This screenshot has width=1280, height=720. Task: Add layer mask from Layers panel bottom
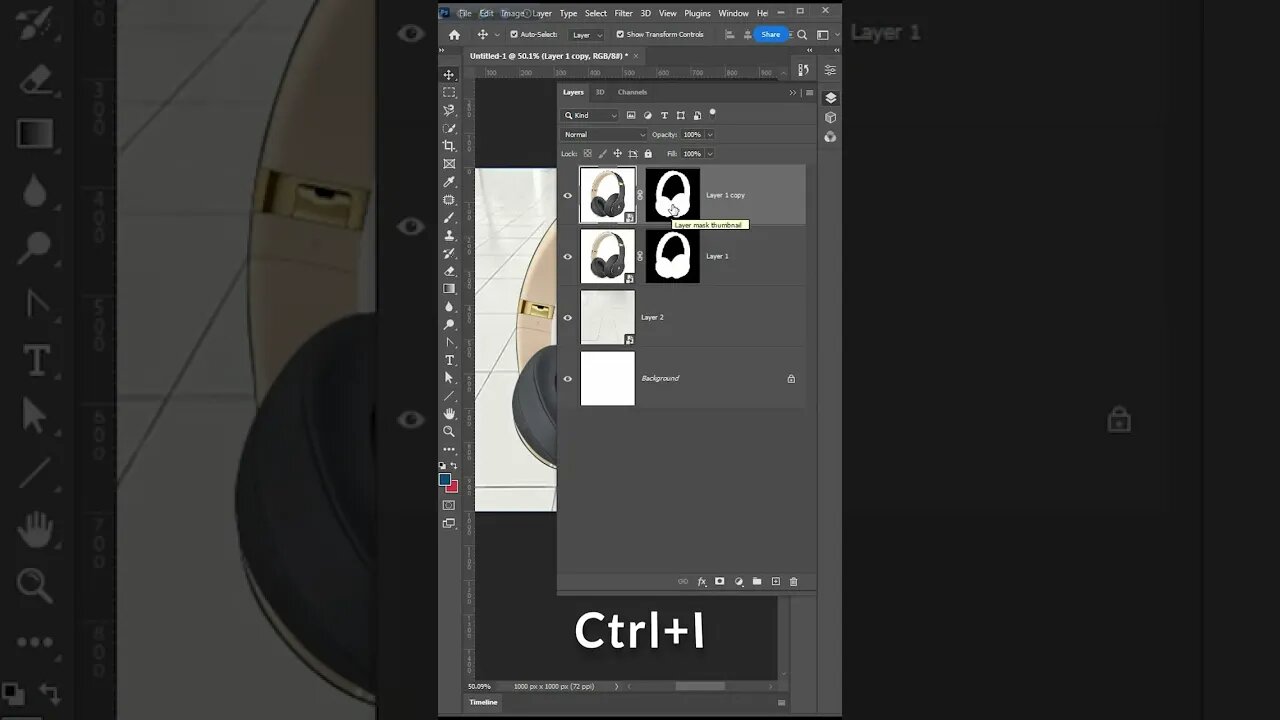719,581
